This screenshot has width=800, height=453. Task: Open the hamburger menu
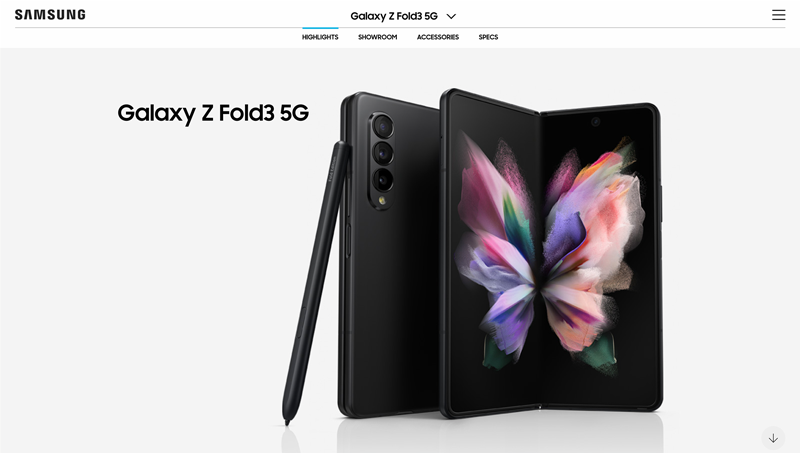(778, 15)
